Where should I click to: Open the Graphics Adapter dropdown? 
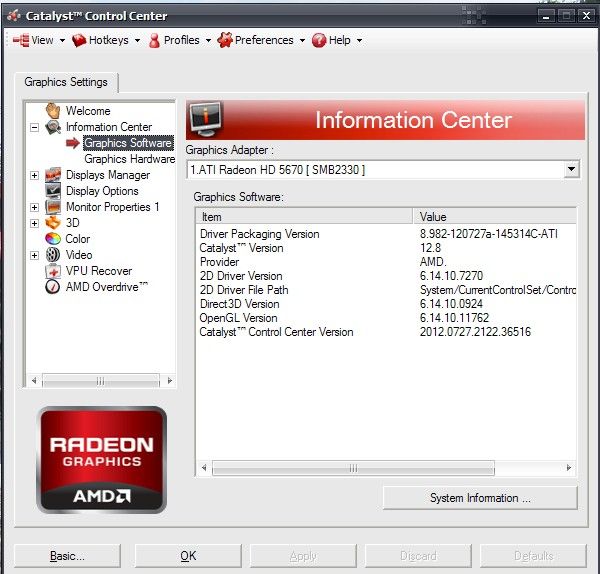click(x=571, y=170)
